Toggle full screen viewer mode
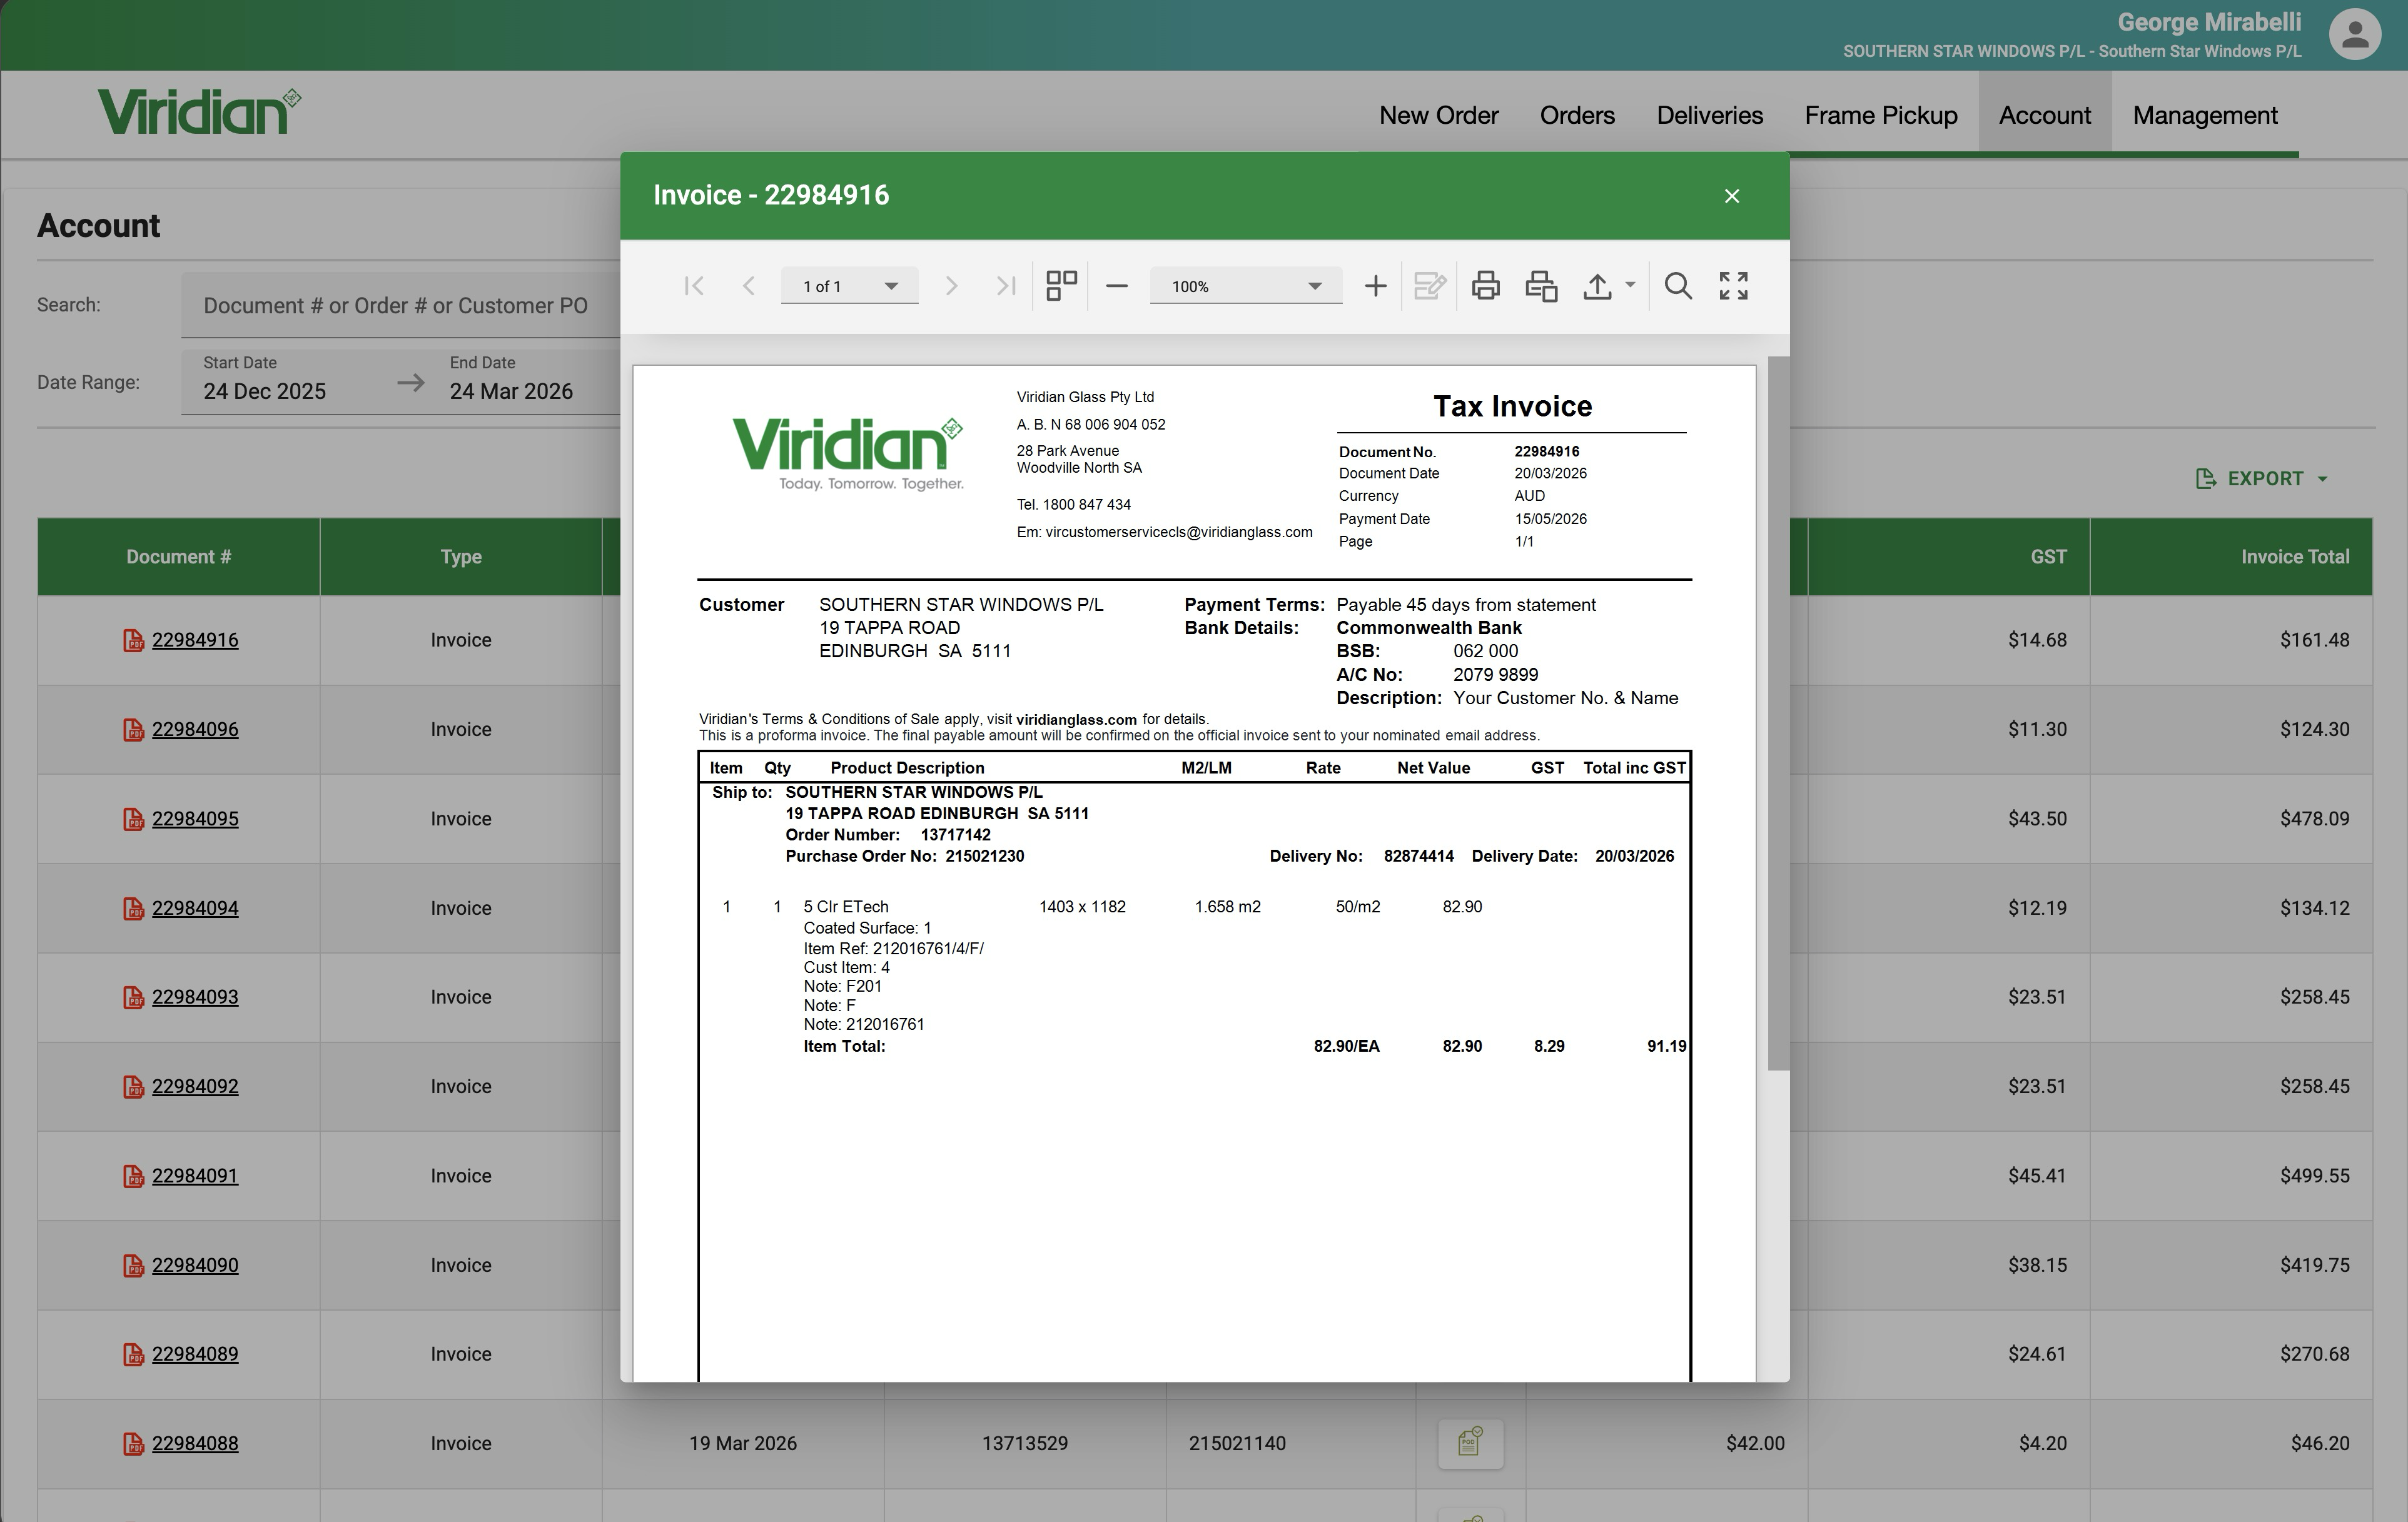 1733,286
